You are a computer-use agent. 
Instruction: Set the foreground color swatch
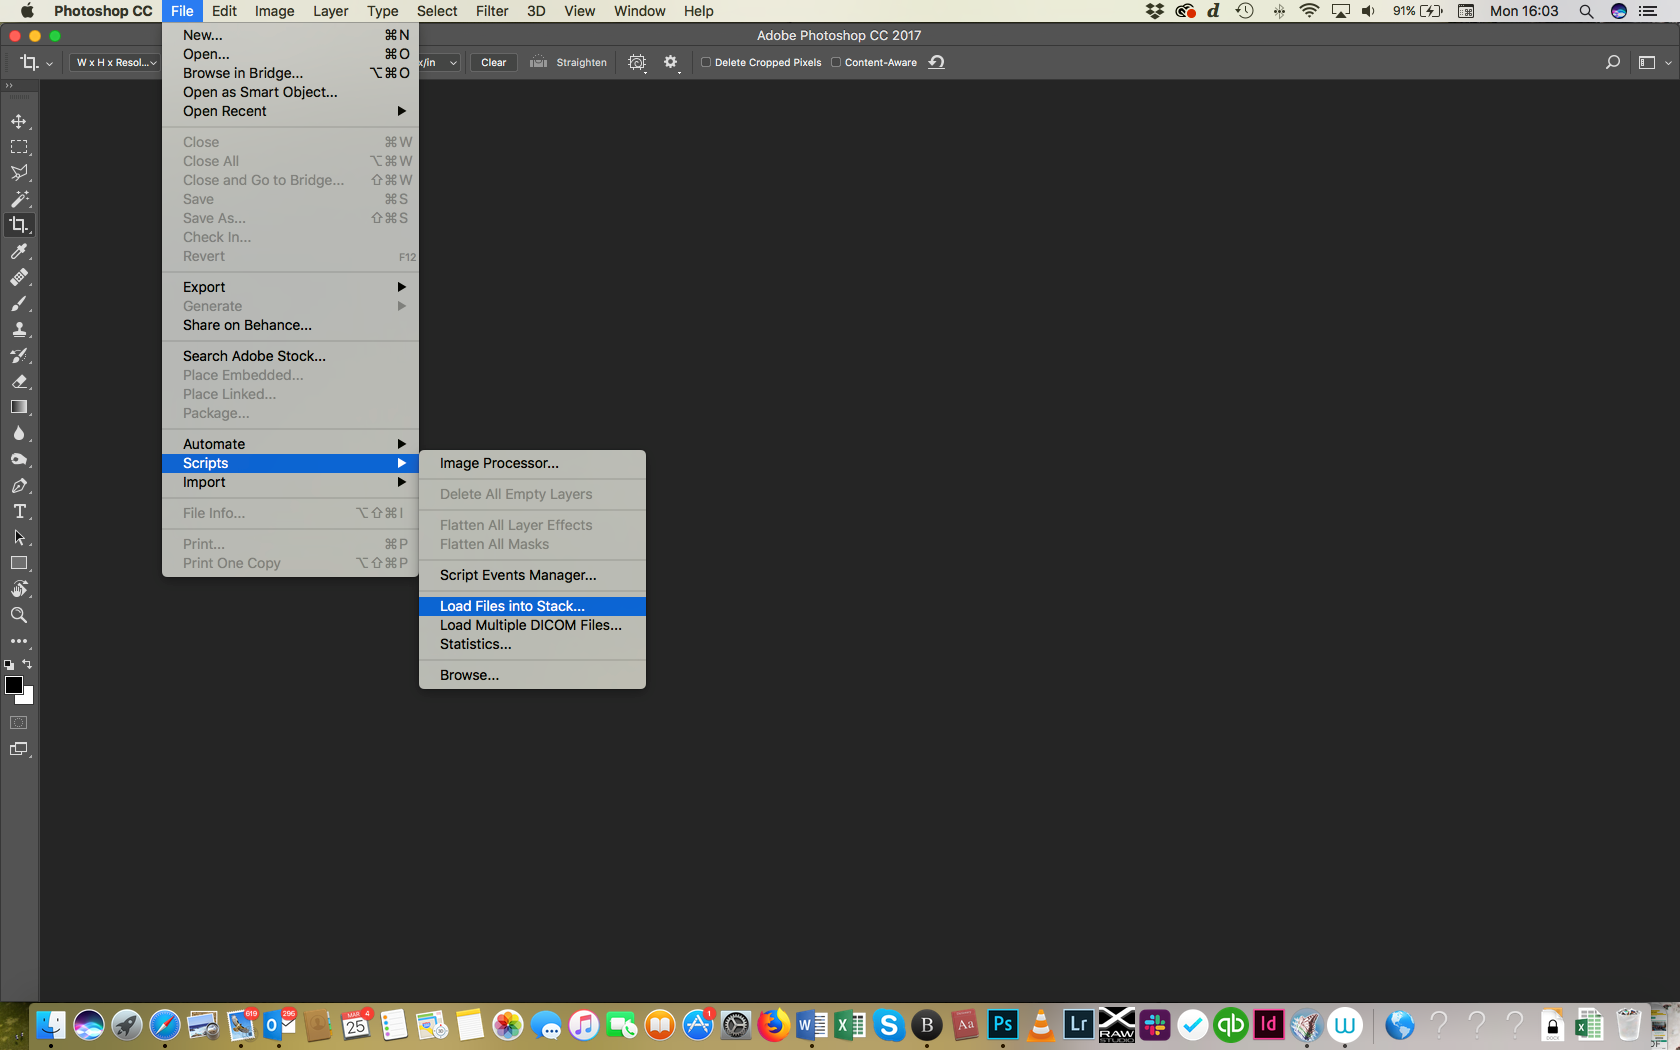pos(14,685)
